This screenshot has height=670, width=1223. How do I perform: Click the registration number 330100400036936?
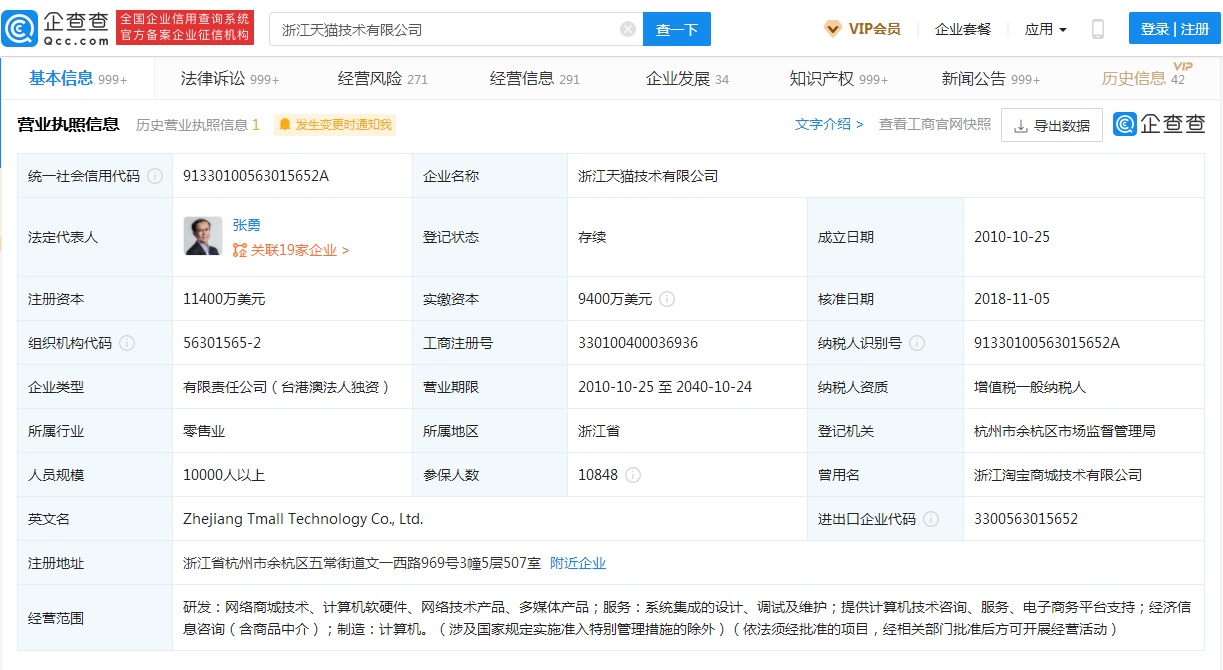[638, 343]
